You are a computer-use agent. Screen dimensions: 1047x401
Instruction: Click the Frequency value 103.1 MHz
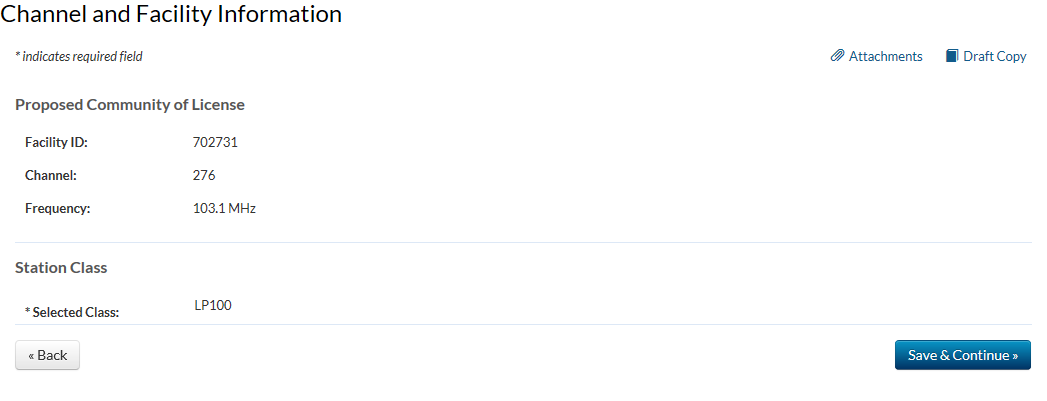coord(224,208)
